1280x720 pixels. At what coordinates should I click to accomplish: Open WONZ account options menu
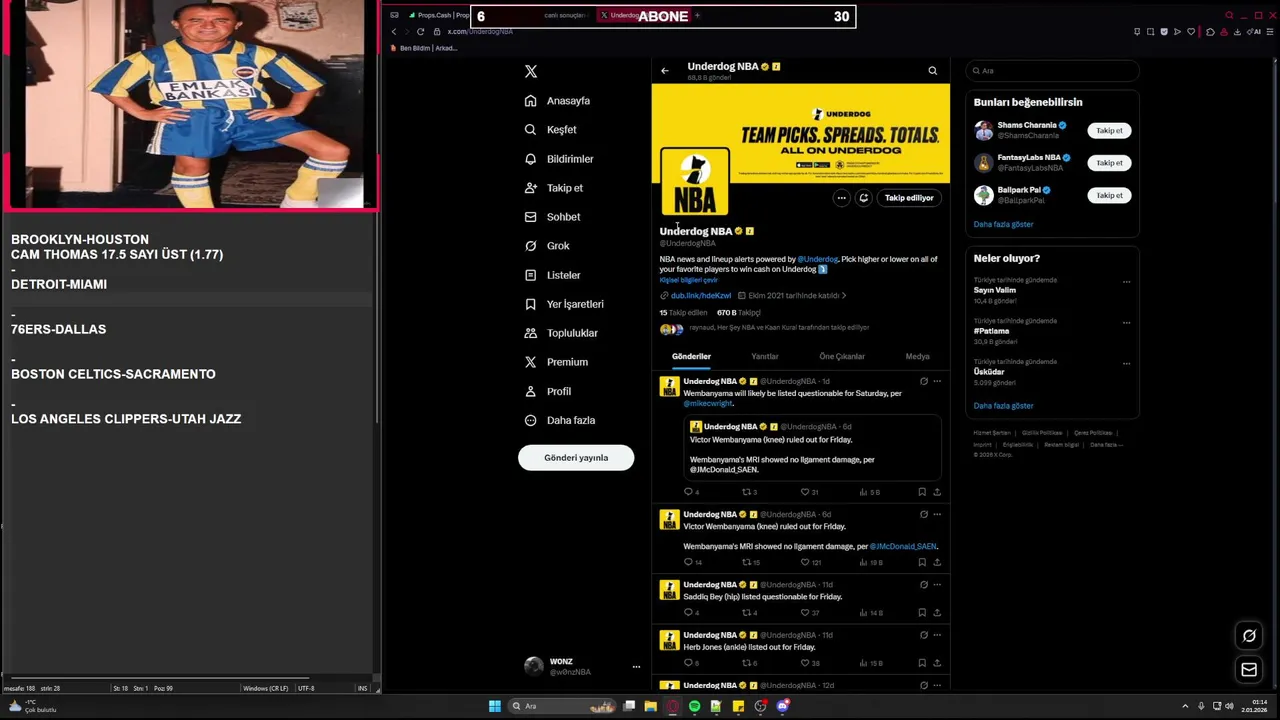(636, 667)
